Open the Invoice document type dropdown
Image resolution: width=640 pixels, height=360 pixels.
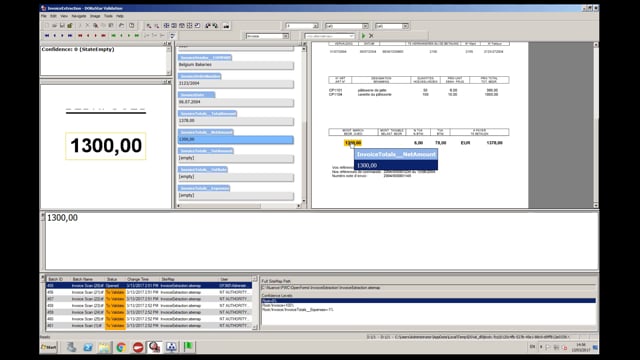285,36
